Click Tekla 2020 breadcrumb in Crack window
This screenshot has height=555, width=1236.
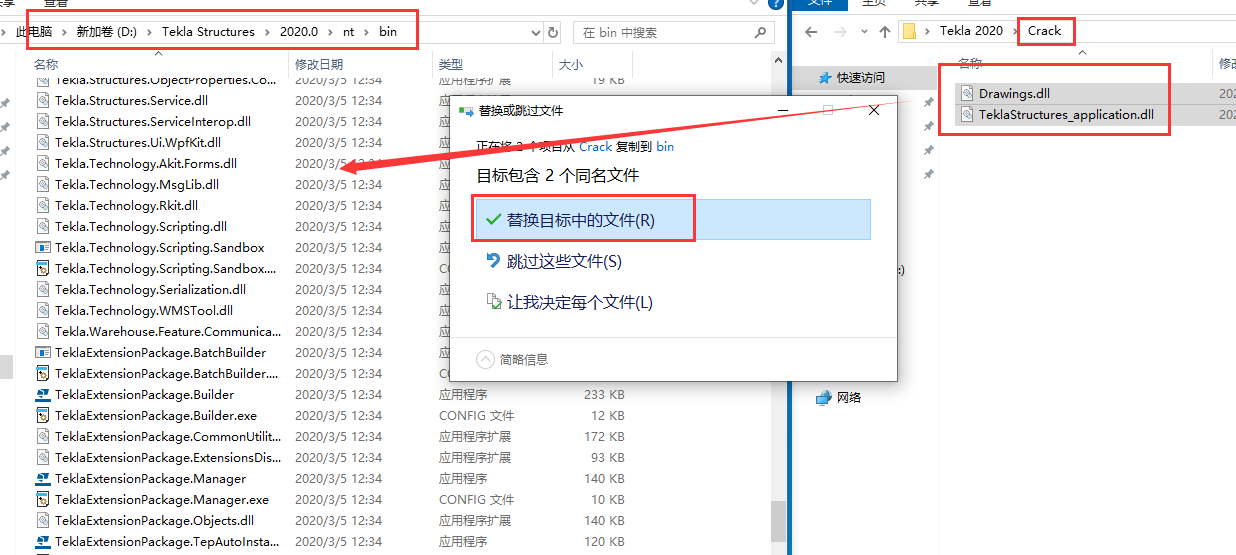(971, 31)
